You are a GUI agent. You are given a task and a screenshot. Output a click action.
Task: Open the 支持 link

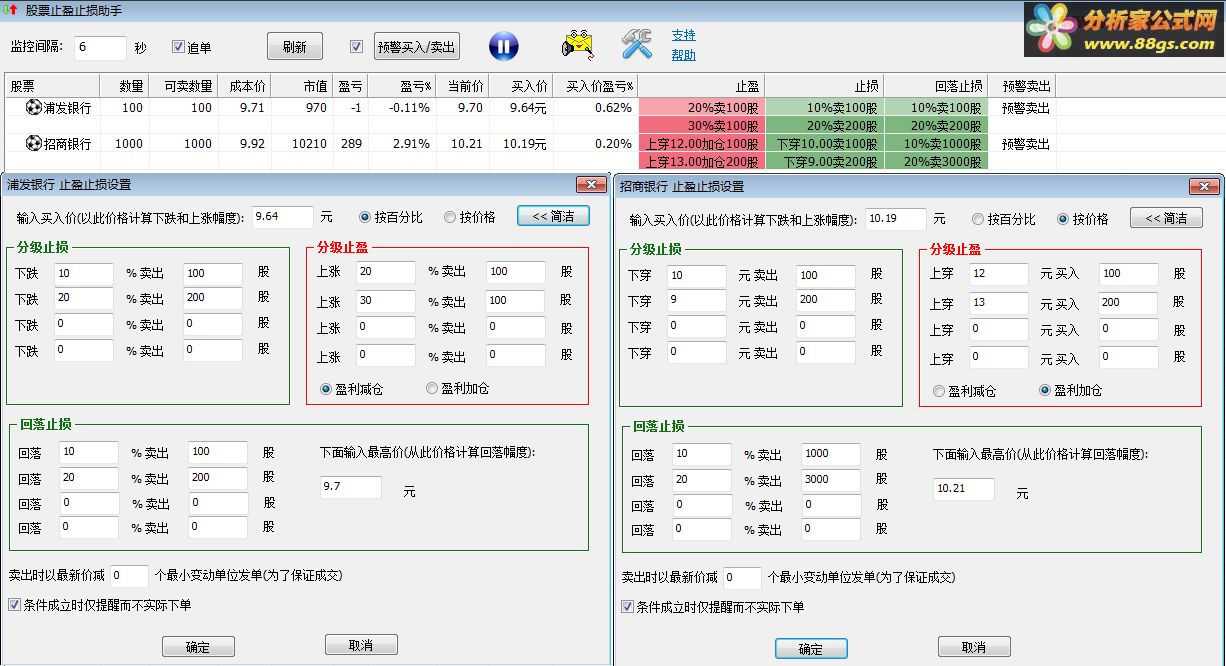click(x=683, y=36)
